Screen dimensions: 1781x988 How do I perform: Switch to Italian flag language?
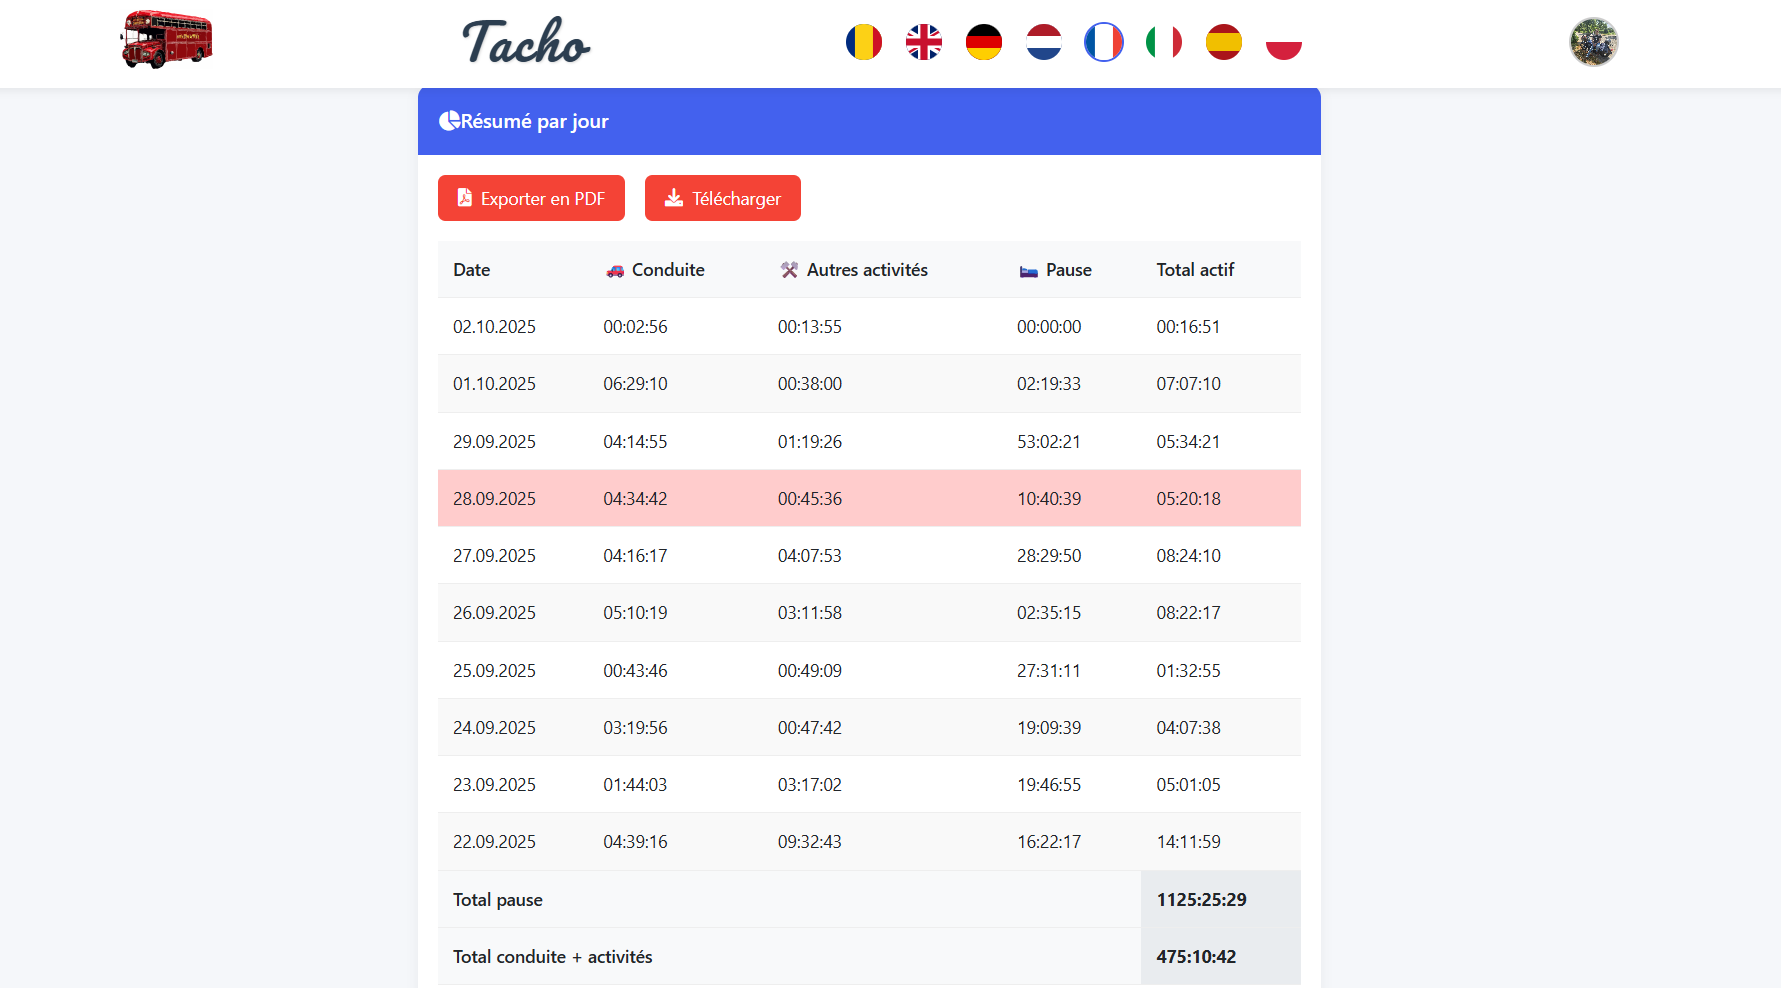[1163, 42]
